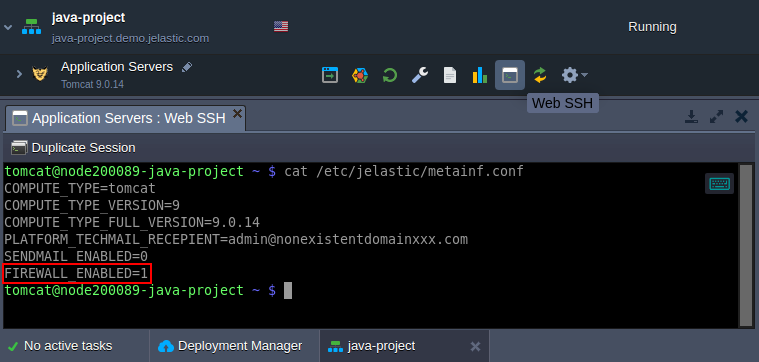Click the Application Servers layer label
The image size is (759, 362).
[117, 67]
